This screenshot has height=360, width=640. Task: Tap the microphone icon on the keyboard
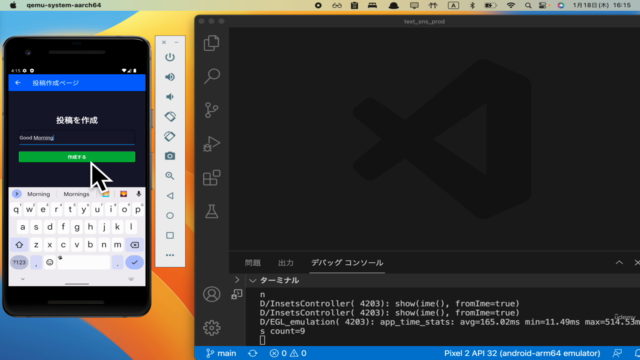tap(139, 194)
